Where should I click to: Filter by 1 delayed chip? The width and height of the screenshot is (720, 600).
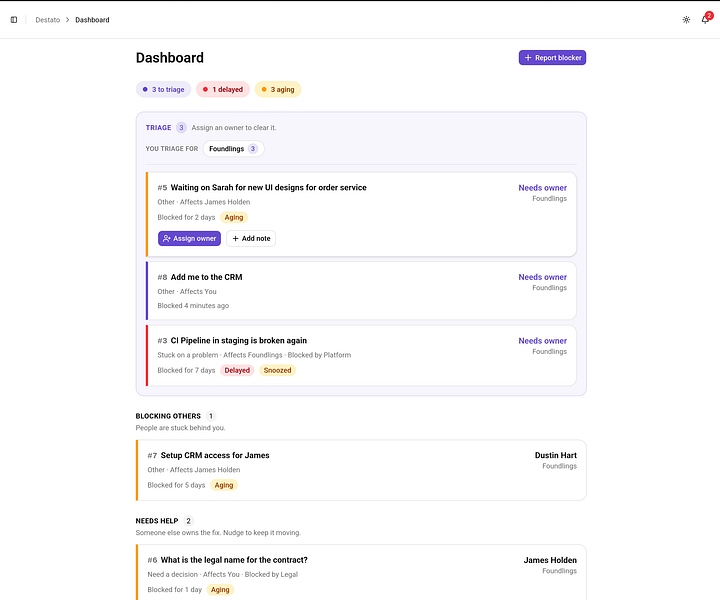(223, 90)
